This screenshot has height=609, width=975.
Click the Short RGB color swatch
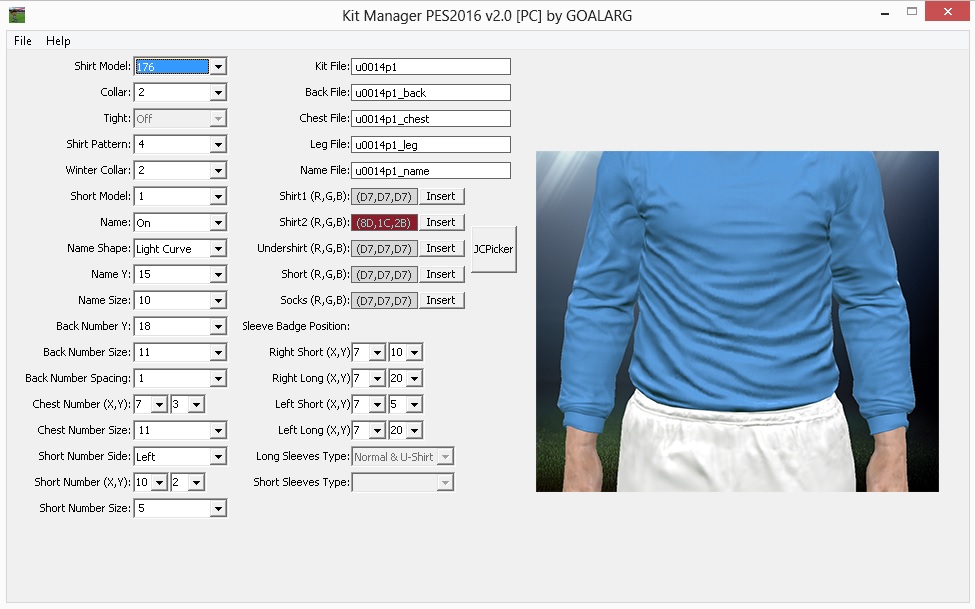[385, 274]
